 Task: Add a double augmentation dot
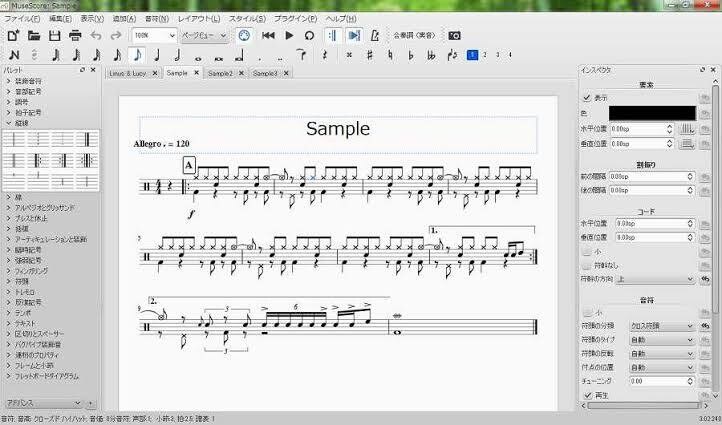pos(280,58)
